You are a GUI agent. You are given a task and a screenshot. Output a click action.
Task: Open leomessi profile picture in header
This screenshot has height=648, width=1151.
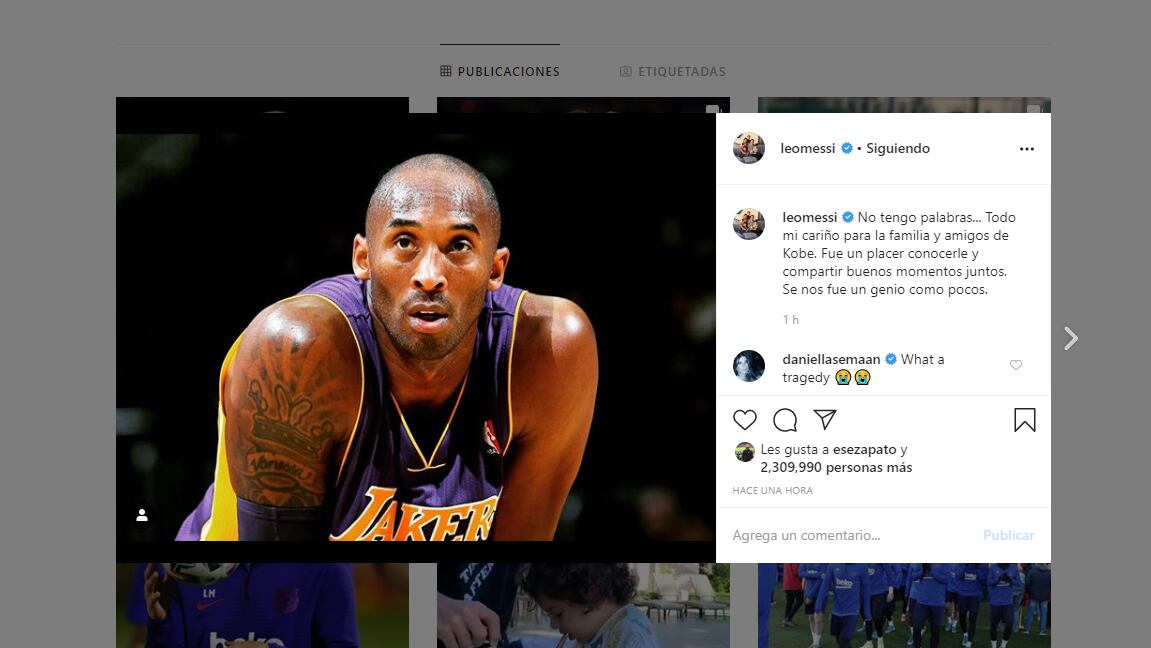tap(749, 148)
